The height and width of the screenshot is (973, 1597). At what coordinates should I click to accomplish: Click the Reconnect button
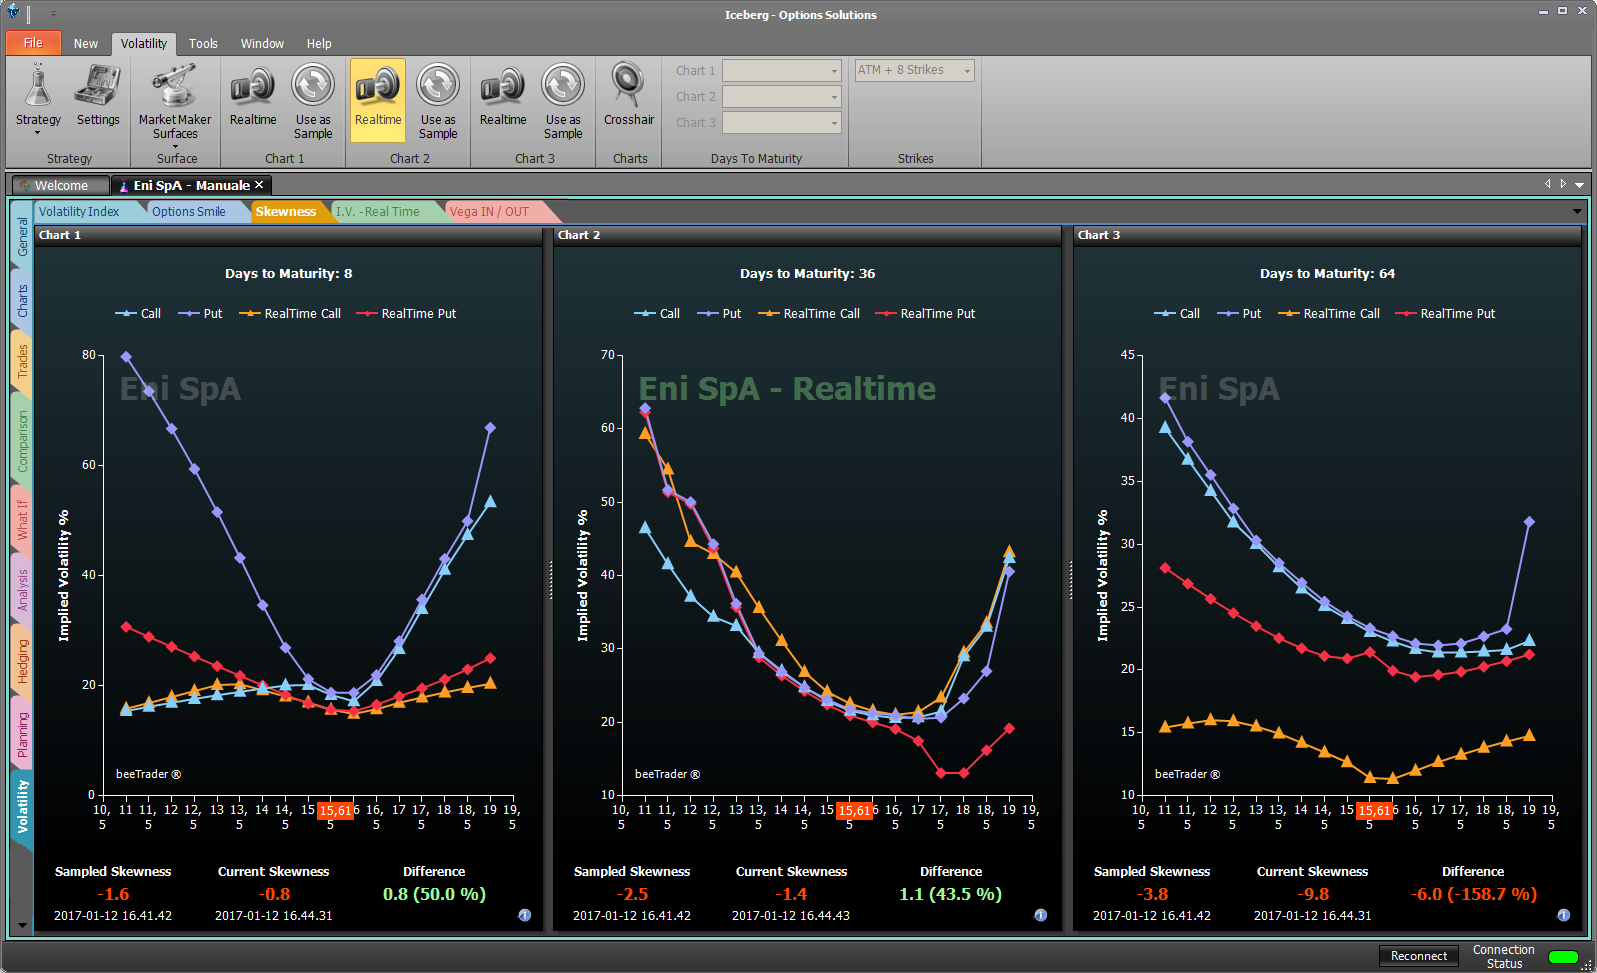1418,956
